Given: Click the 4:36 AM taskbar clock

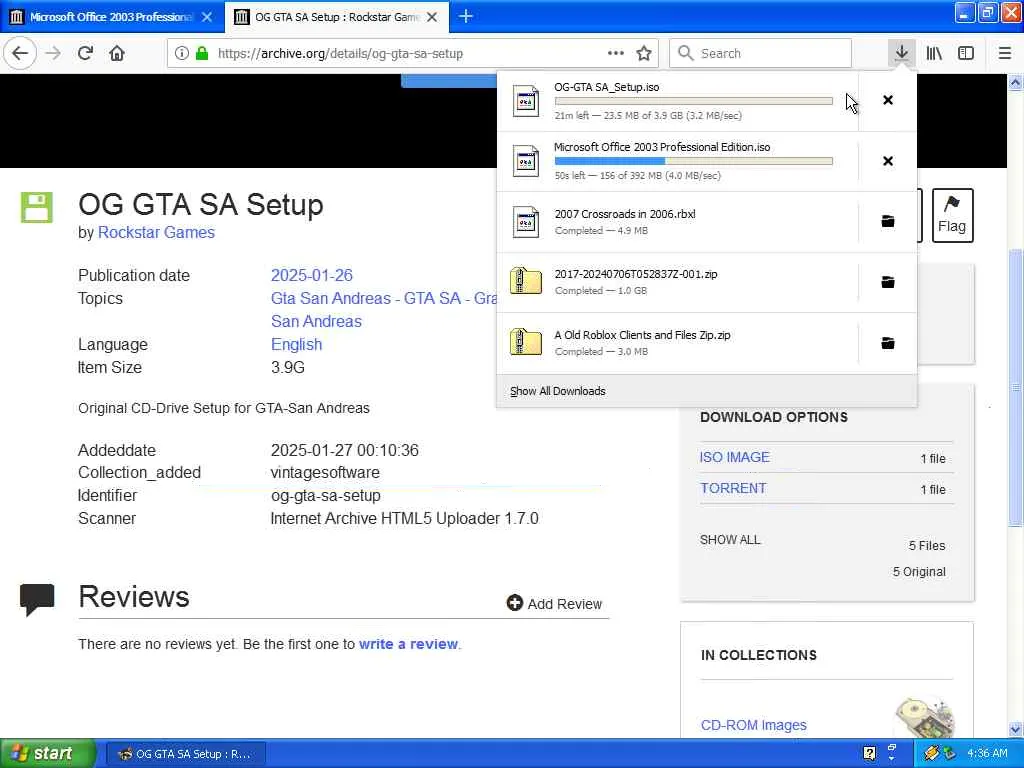Looking at the screenshot, I should pyautogui.click(x=987, y=753).
